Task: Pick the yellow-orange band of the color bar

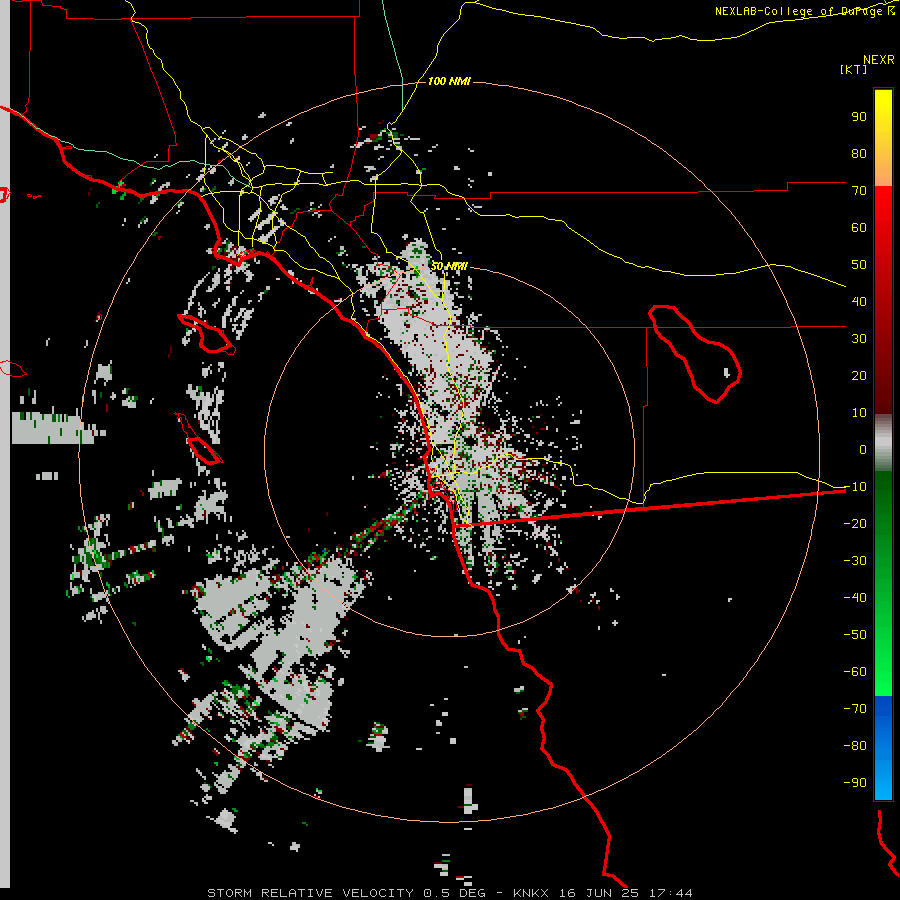Action: point(883,138)
